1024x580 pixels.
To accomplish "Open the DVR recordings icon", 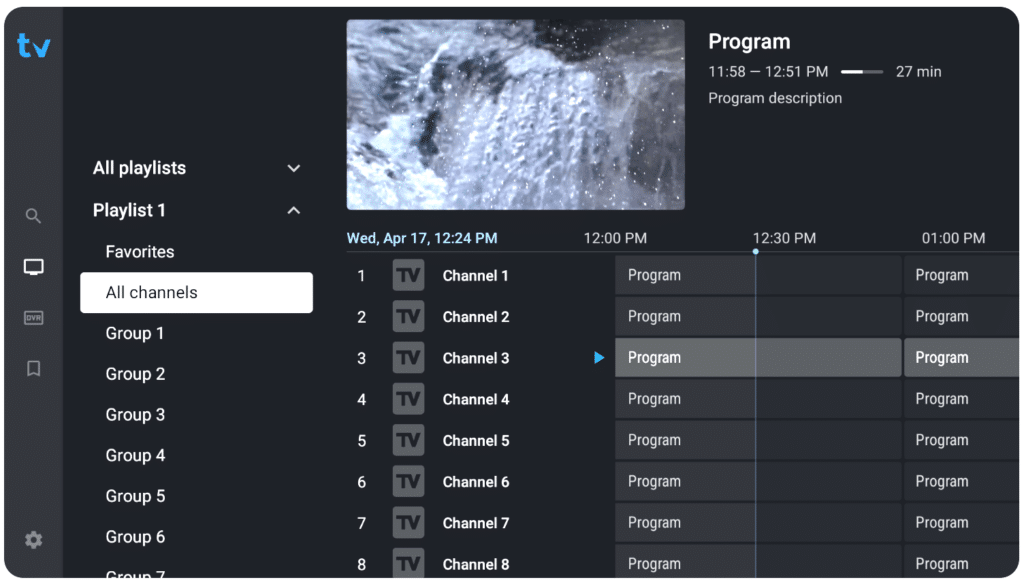I will [33, 317].
